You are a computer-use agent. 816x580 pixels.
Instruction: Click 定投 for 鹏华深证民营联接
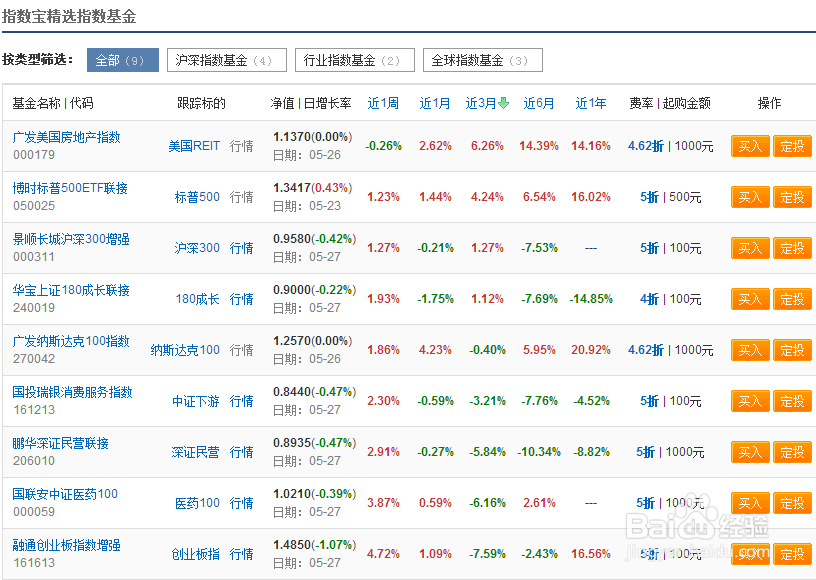tap(792, 452)
